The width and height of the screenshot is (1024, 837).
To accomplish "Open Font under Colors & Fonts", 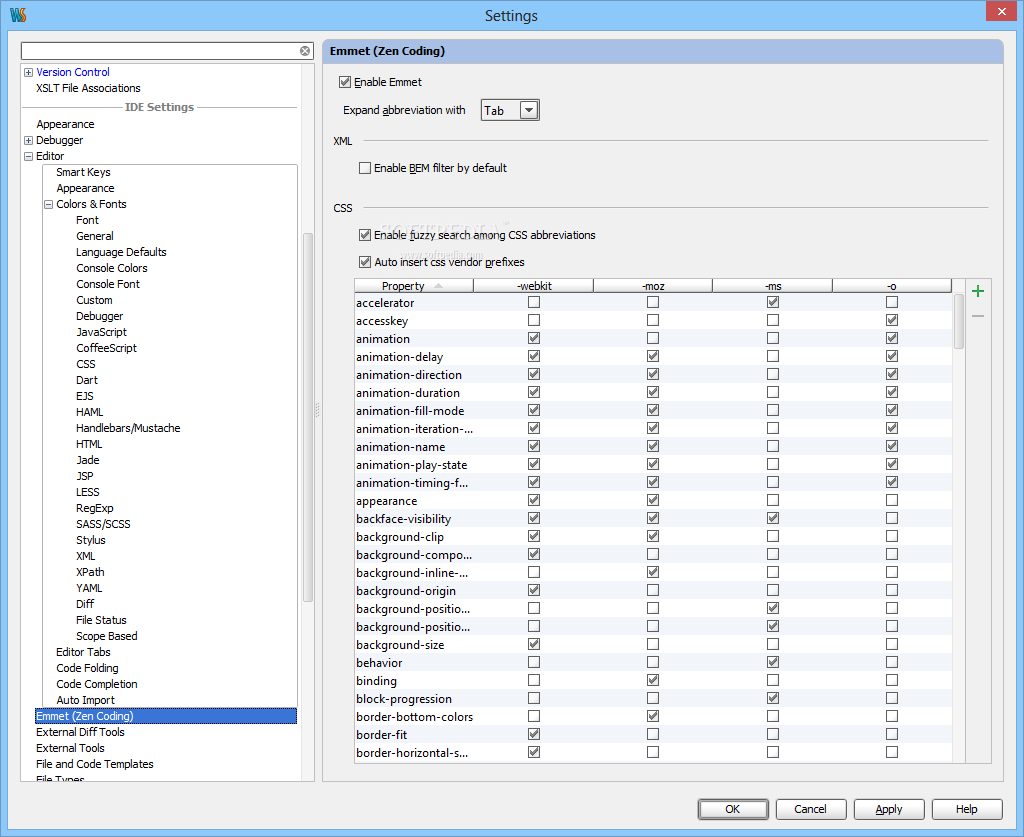I will click(88, 220).
